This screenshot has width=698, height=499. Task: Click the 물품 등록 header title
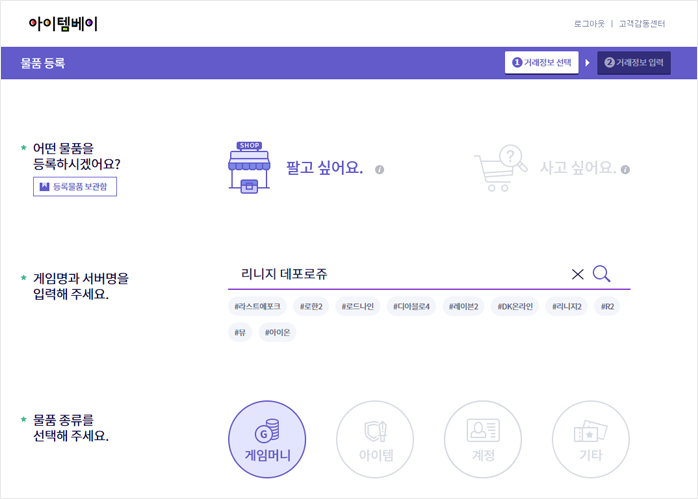click(x=43, y=63)
